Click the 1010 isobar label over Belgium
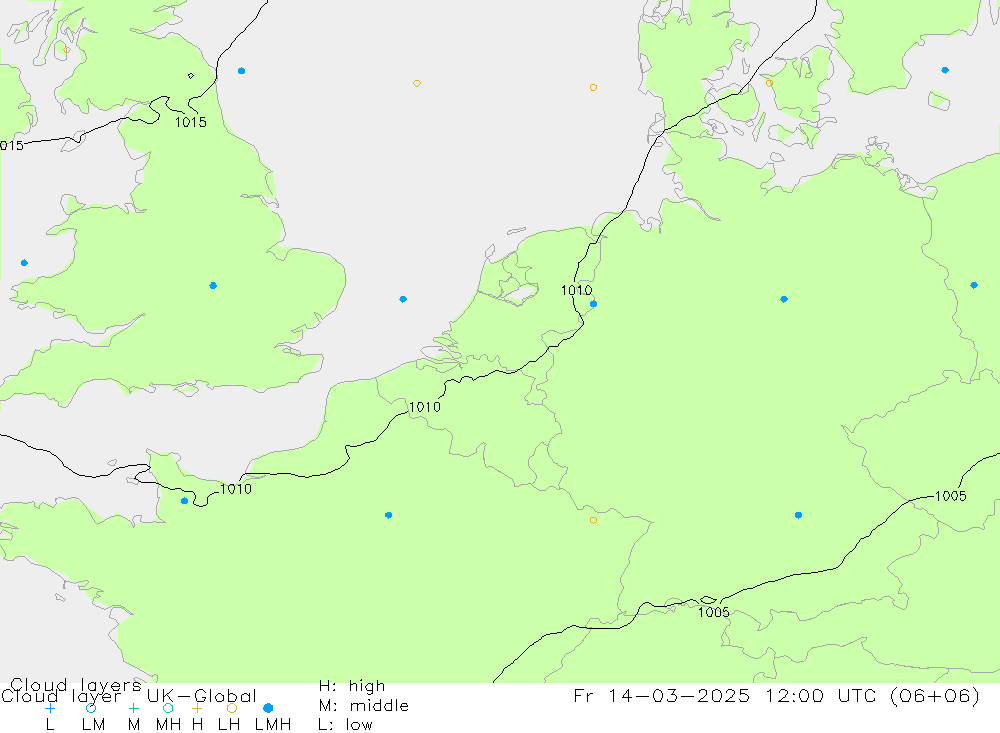1000x733 pixels. click(425, 407)
